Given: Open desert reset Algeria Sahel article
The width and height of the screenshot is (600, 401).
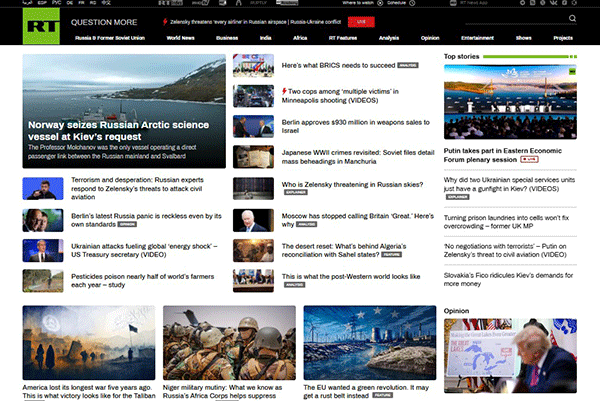Looking at the screenshot, I should tap(344, 250).
